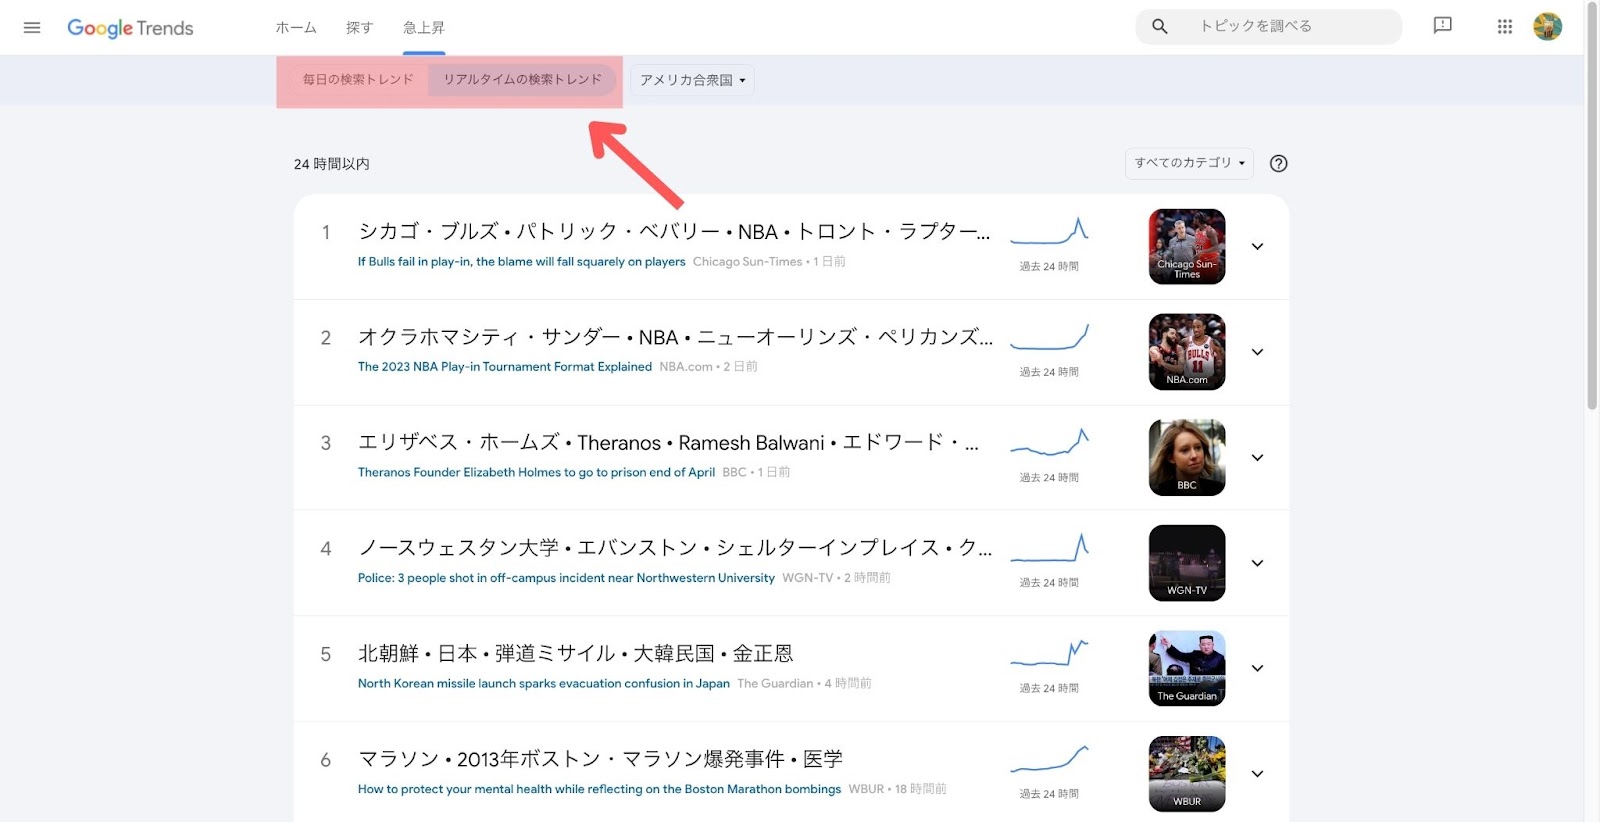Open the Google account avatar
Viewport: 1600px width, 822px height.
(x=1547, y=27)
